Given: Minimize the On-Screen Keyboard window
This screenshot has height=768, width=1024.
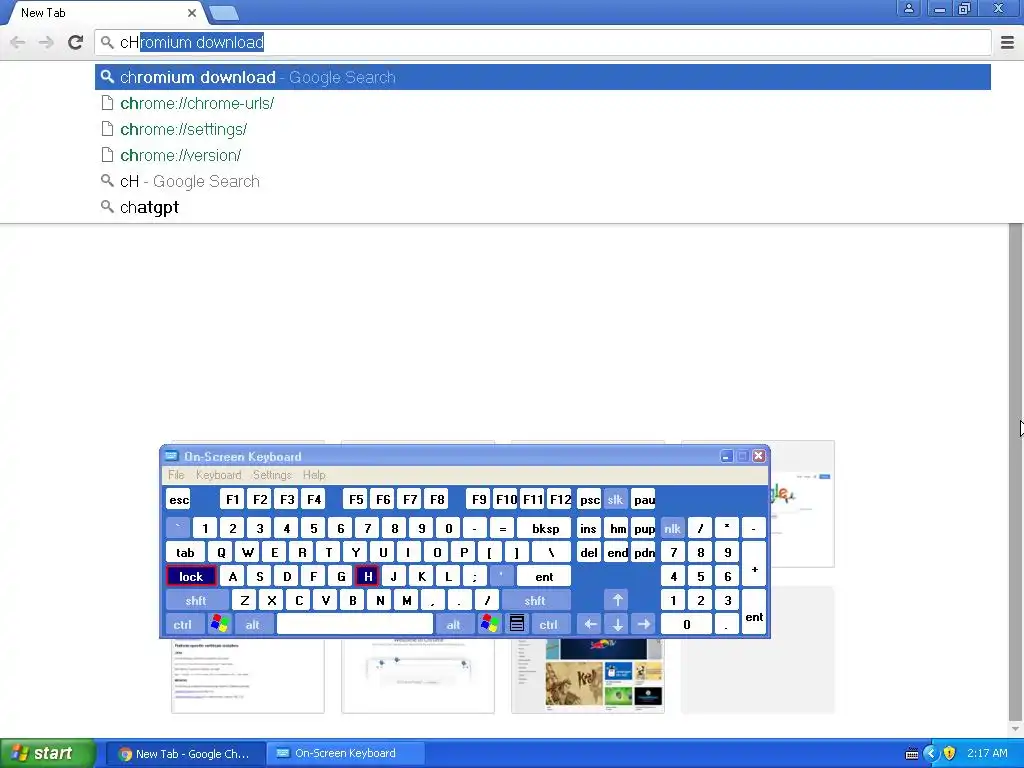Looking at the screenshot, I should (726, 456).
